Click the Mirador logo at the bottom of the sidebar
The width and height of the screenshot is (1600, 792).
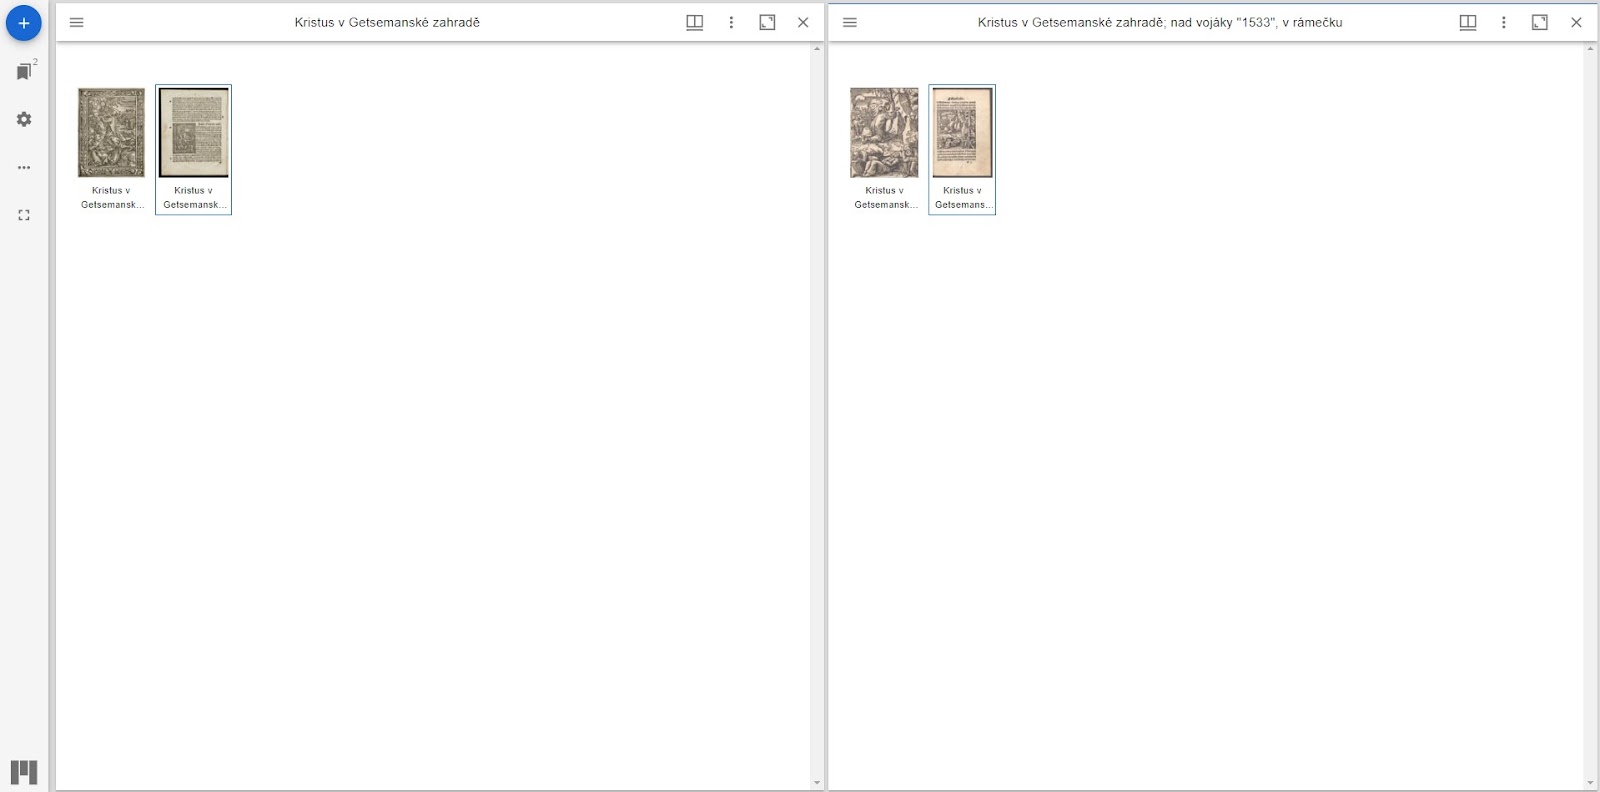24,772
